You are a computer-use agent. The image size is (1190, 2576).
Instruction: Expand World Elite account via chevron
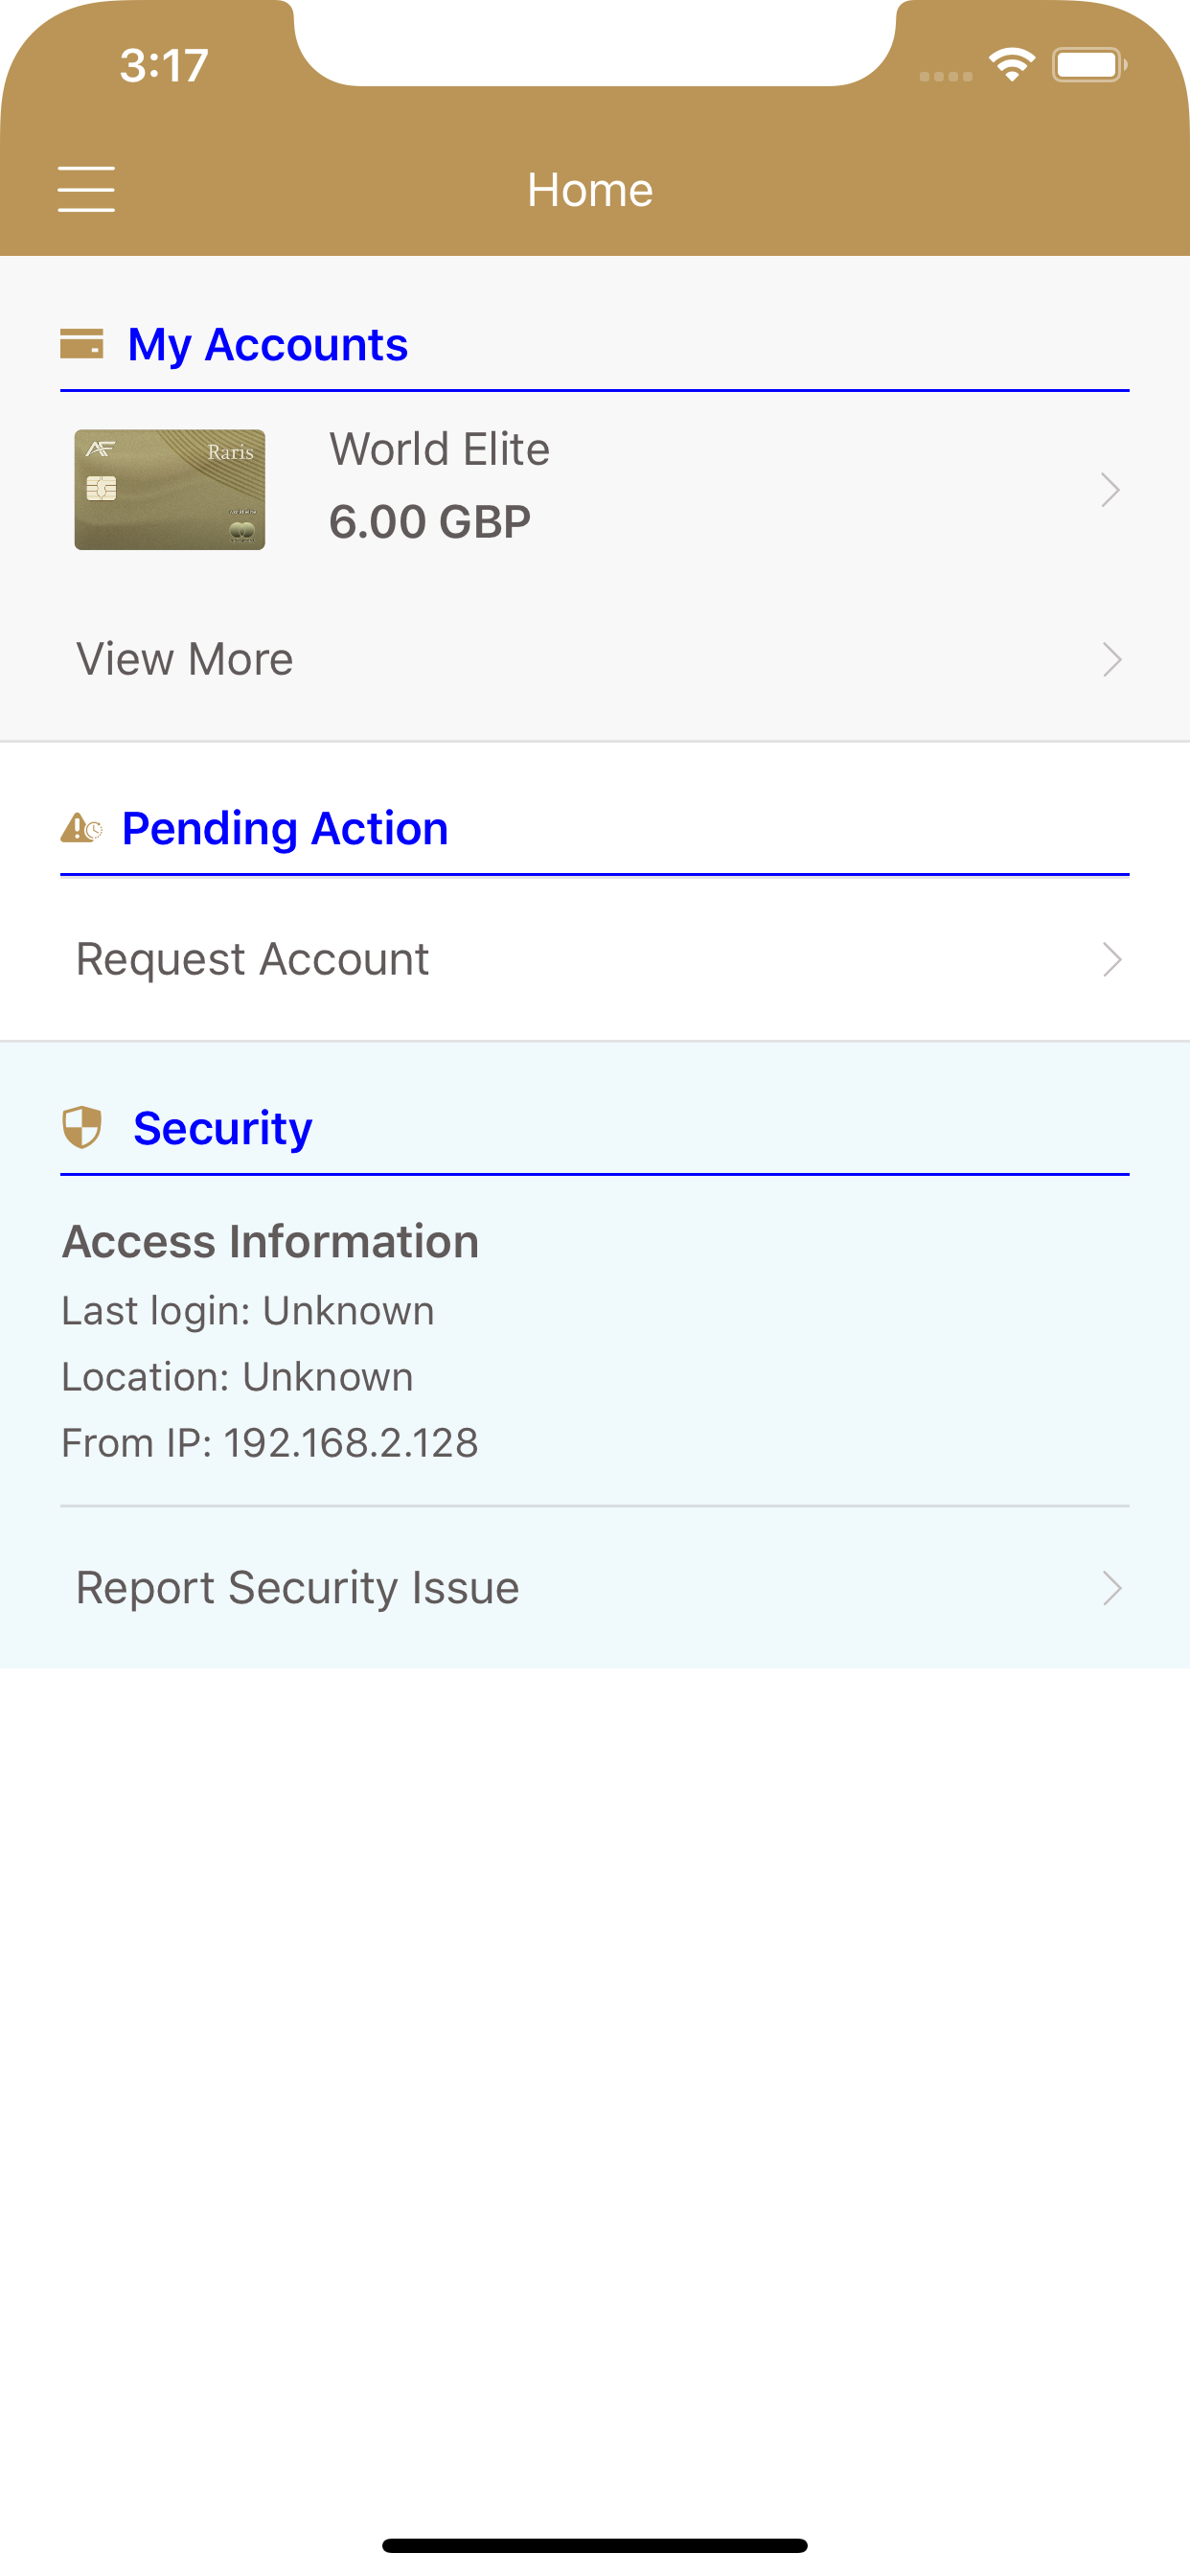[1110, 490]
